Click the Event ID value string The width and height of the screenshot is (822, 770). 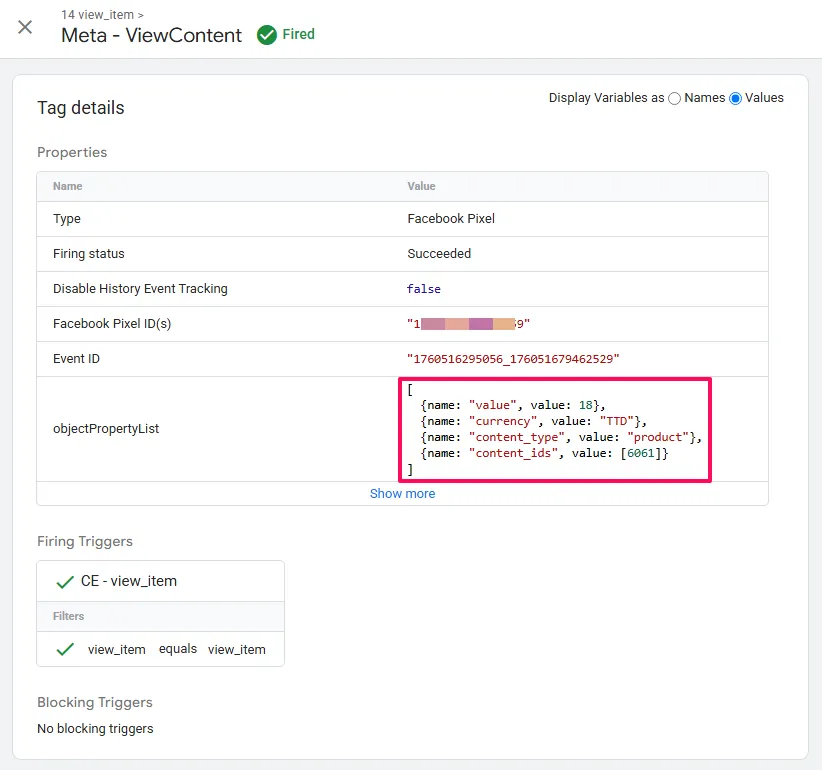coord(514,359)
